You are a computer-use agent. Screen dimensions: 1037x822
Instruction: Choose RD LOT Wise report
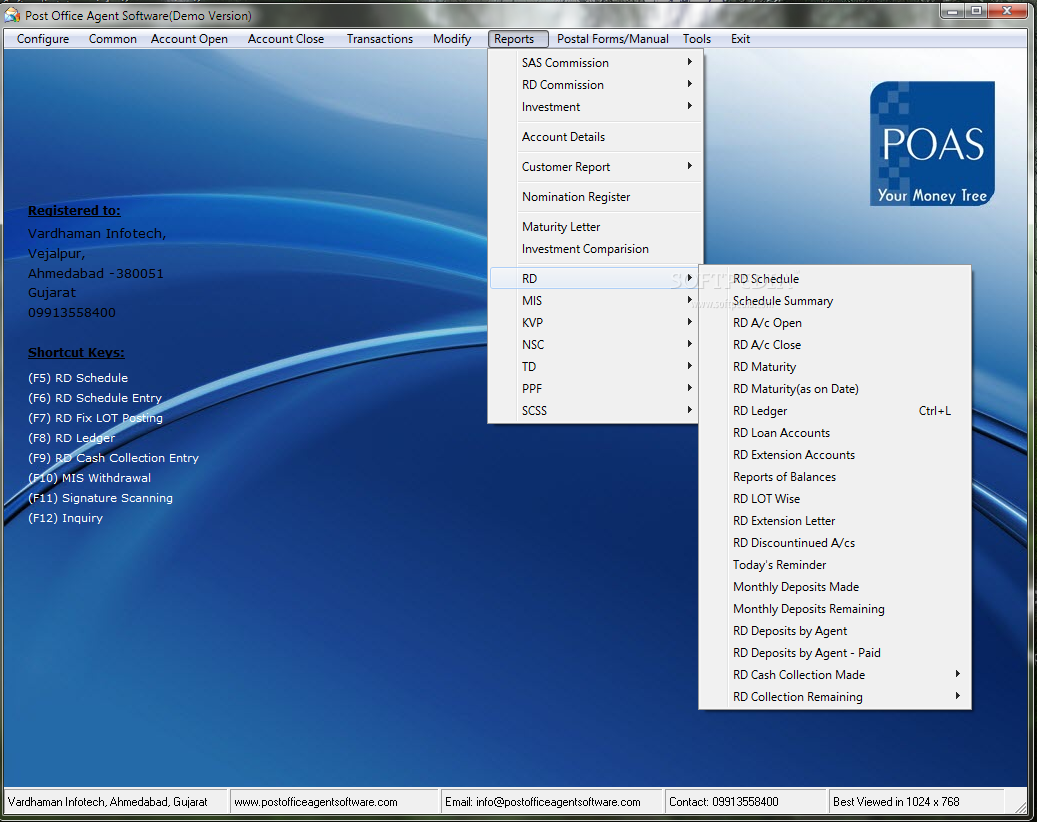point(835,498)
